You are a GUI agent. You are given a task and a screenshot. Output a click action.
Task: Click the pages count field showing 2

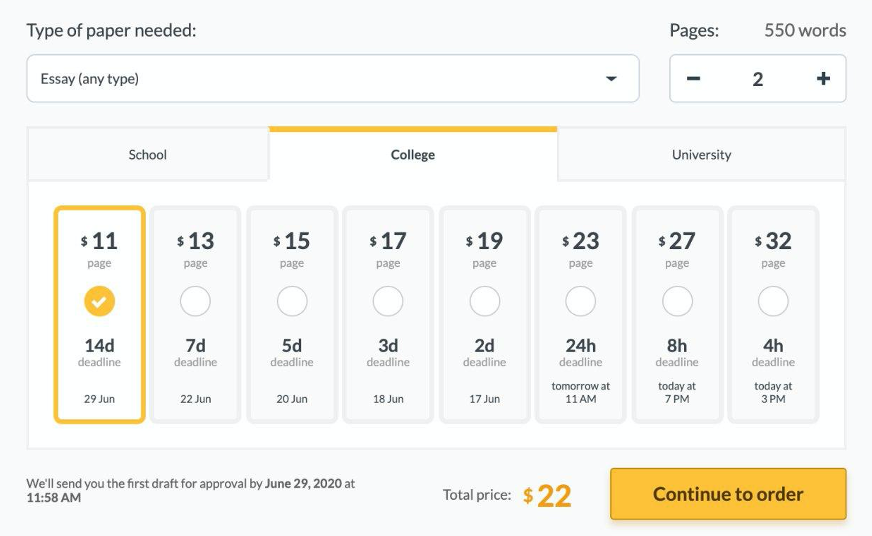pos(758,79)
